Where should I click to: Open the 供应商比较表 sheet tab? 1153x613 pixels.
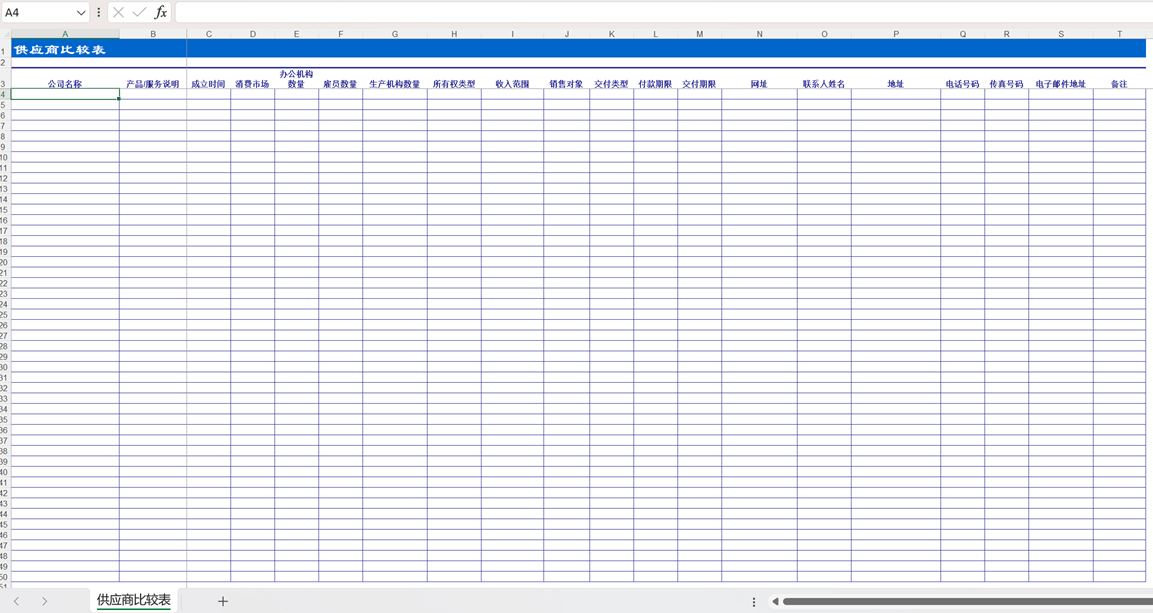(133, 600)
